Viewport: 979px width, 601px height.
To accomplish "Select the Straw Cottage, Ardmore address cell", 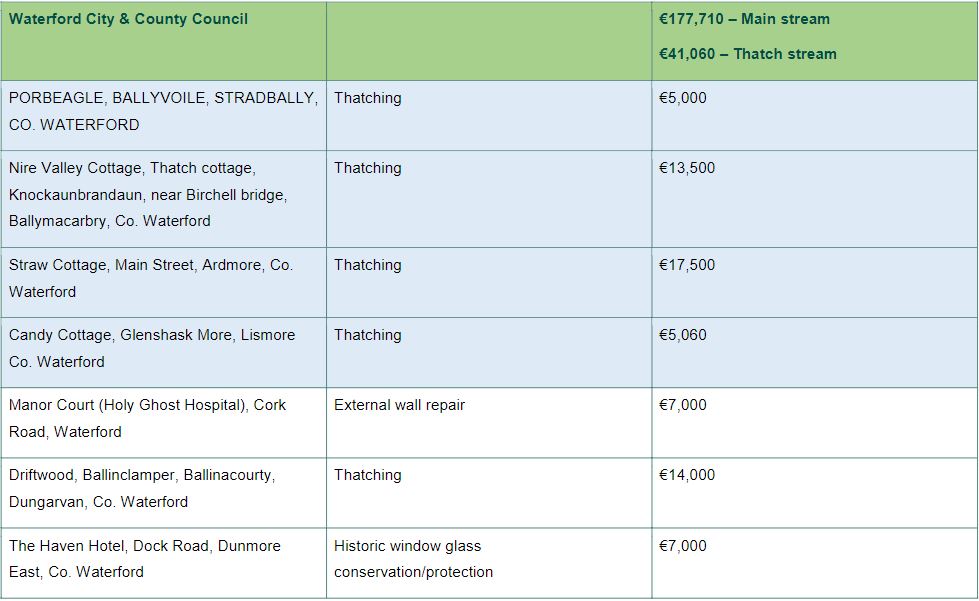I will click(x=151, y=278).
